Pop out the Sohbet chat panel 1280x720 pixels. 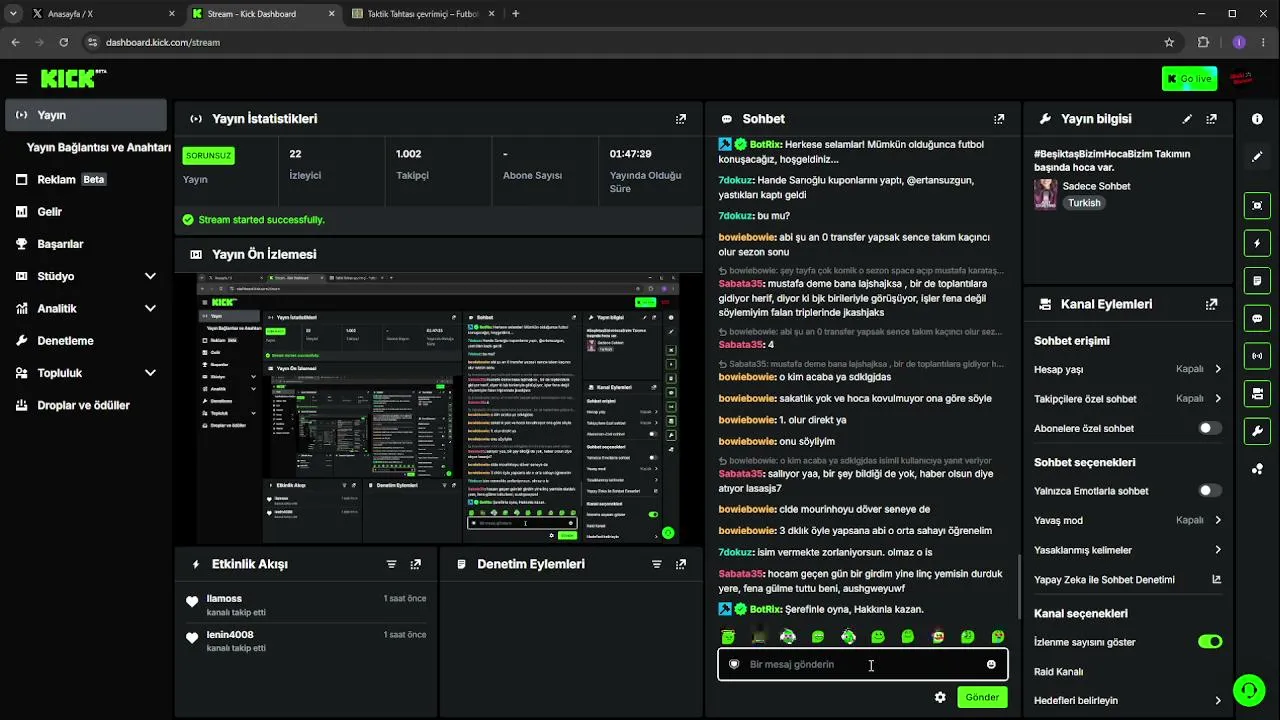998,119
